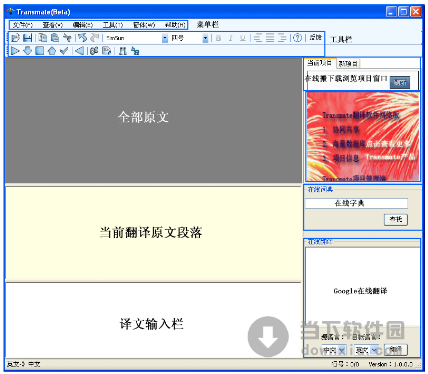This screenshot has height=374, width=428.
Task: Click the Version 1.0.0.0 status text
Action: click(x=390, y=364)
